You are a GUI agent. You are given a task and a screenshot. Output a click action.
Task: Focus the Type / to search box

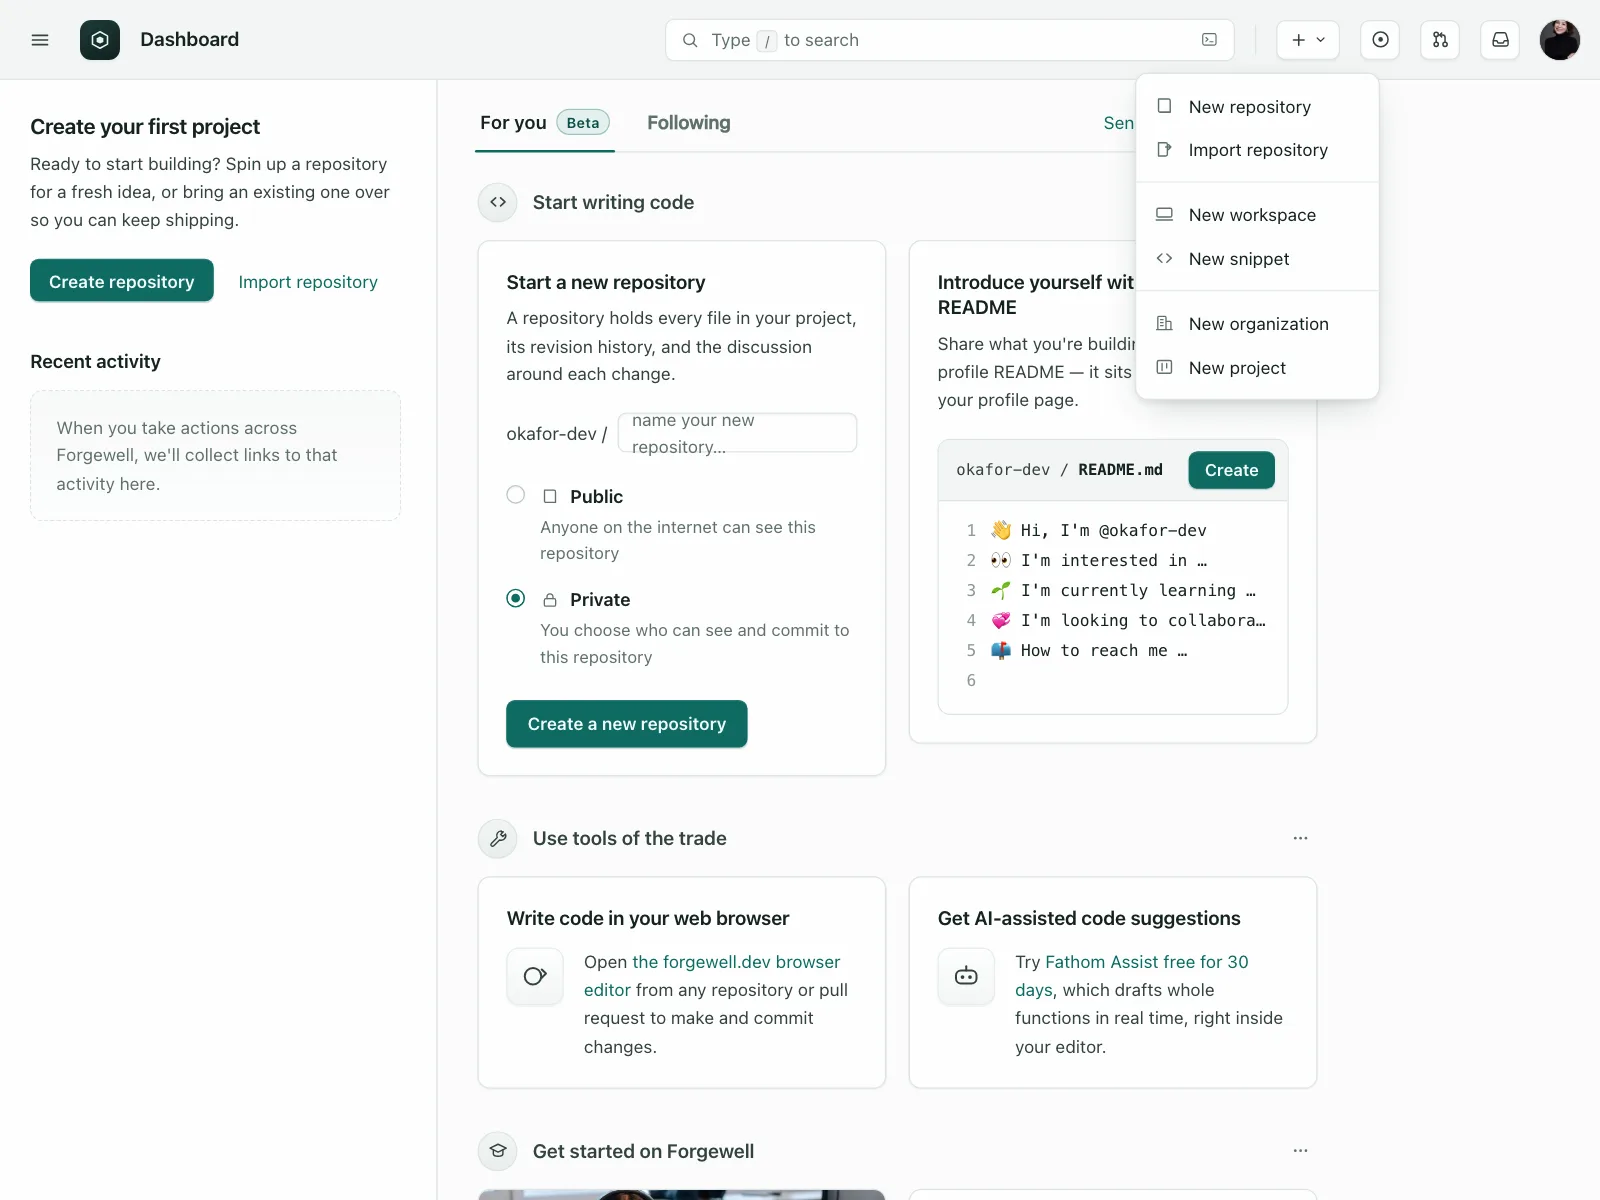click(950, 40)
